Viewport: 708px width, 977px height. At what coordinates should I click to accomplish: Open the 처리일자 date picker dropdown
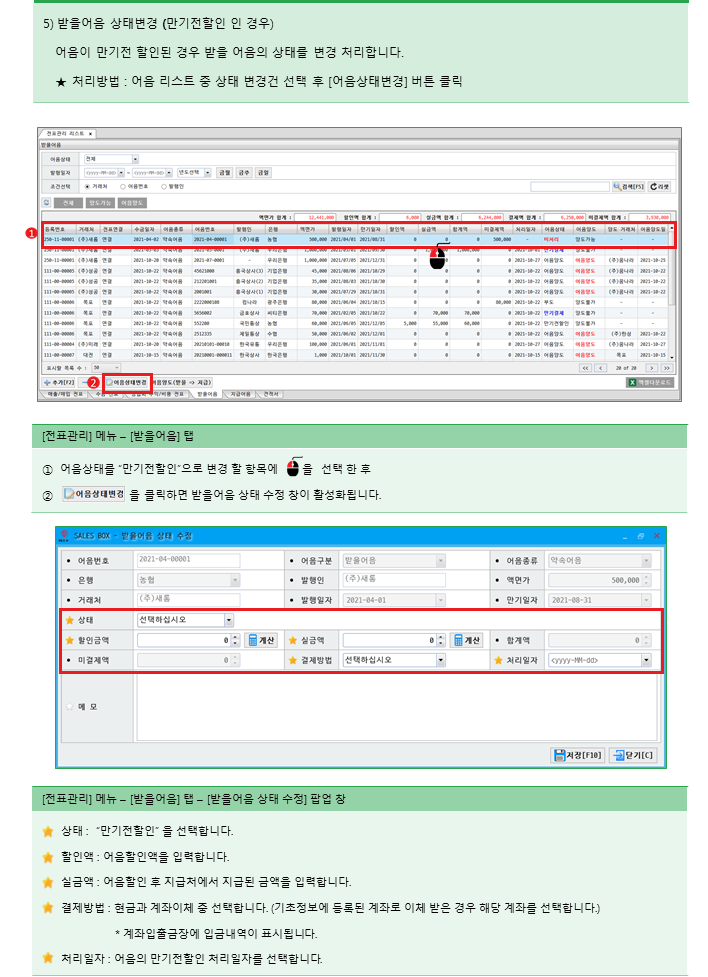[646, 660]
